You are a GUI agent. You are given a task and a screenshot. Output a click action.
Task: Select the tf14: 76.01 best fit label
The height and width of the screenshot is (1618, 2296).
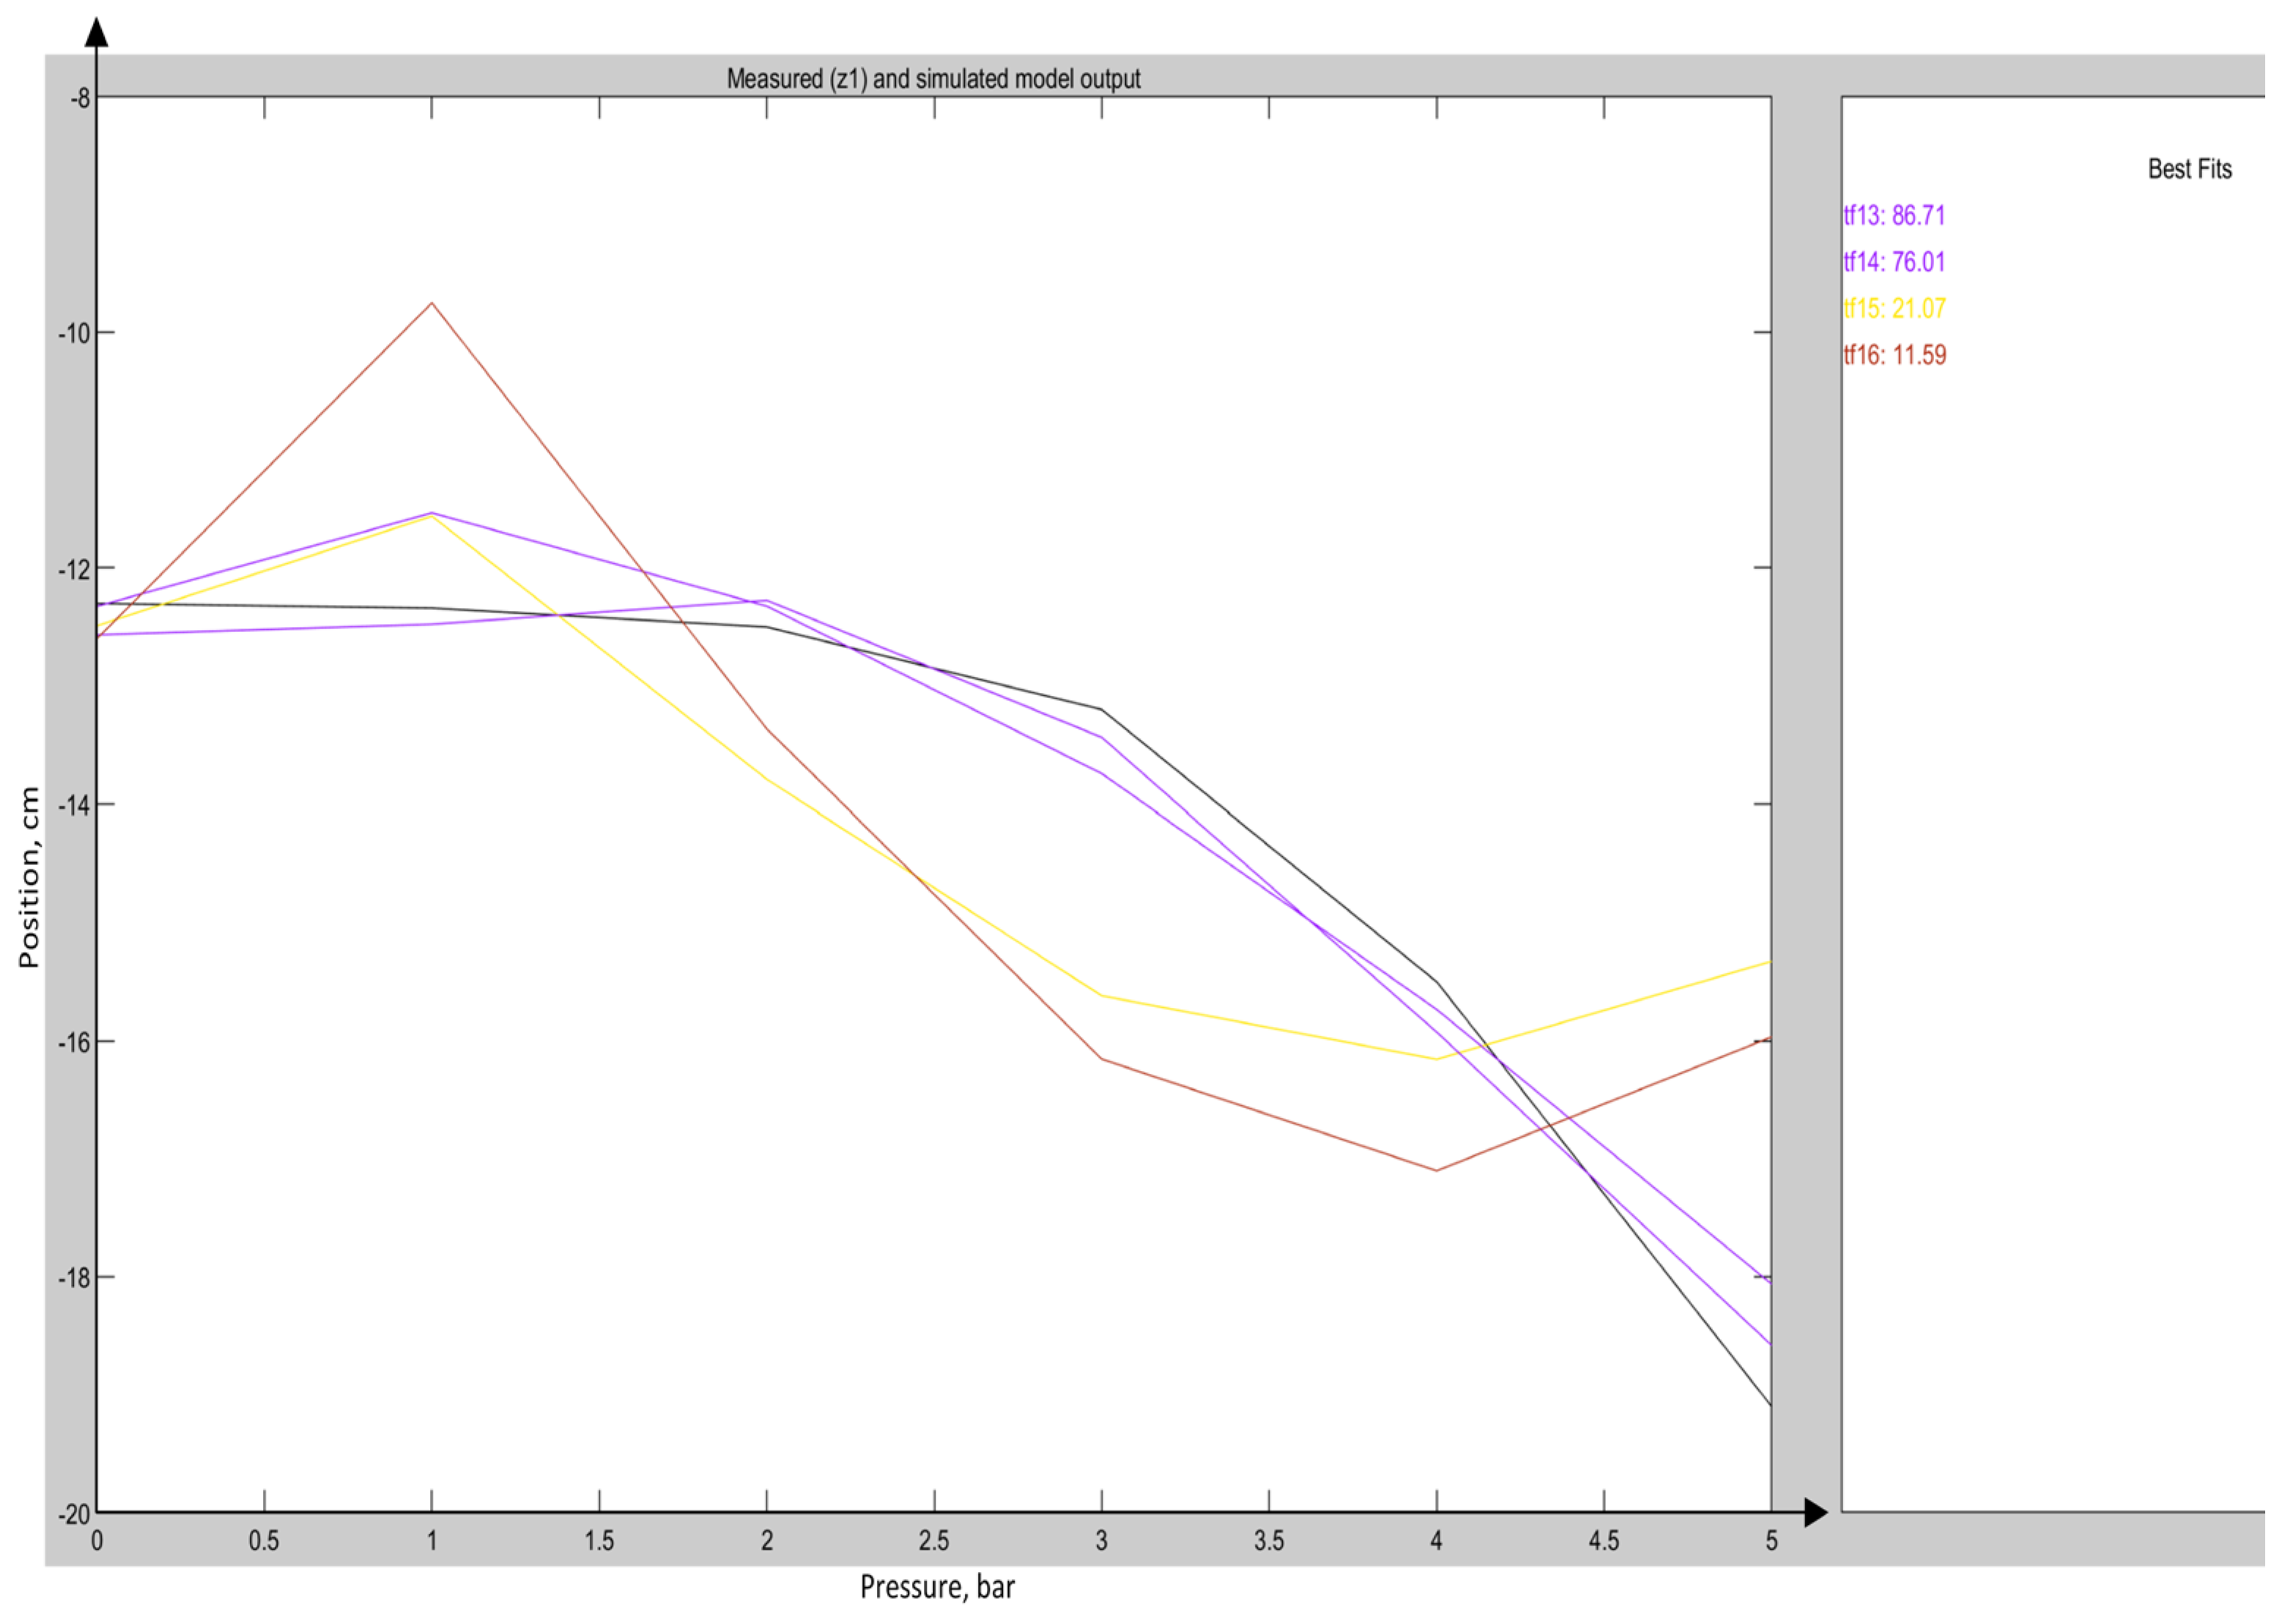click(x=1894, y=262)
